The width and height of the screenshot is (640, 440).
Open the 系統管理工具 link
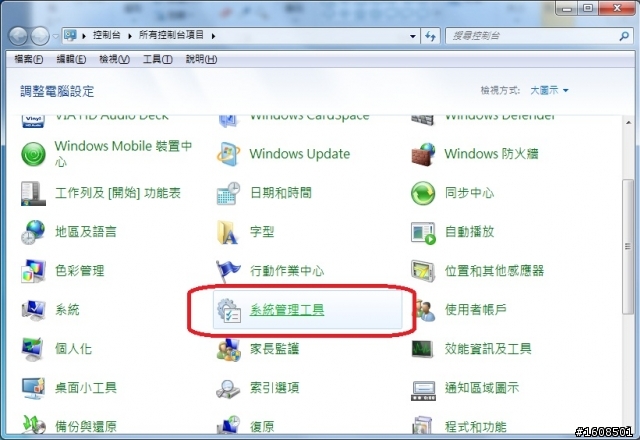click(x=287, y=310)
